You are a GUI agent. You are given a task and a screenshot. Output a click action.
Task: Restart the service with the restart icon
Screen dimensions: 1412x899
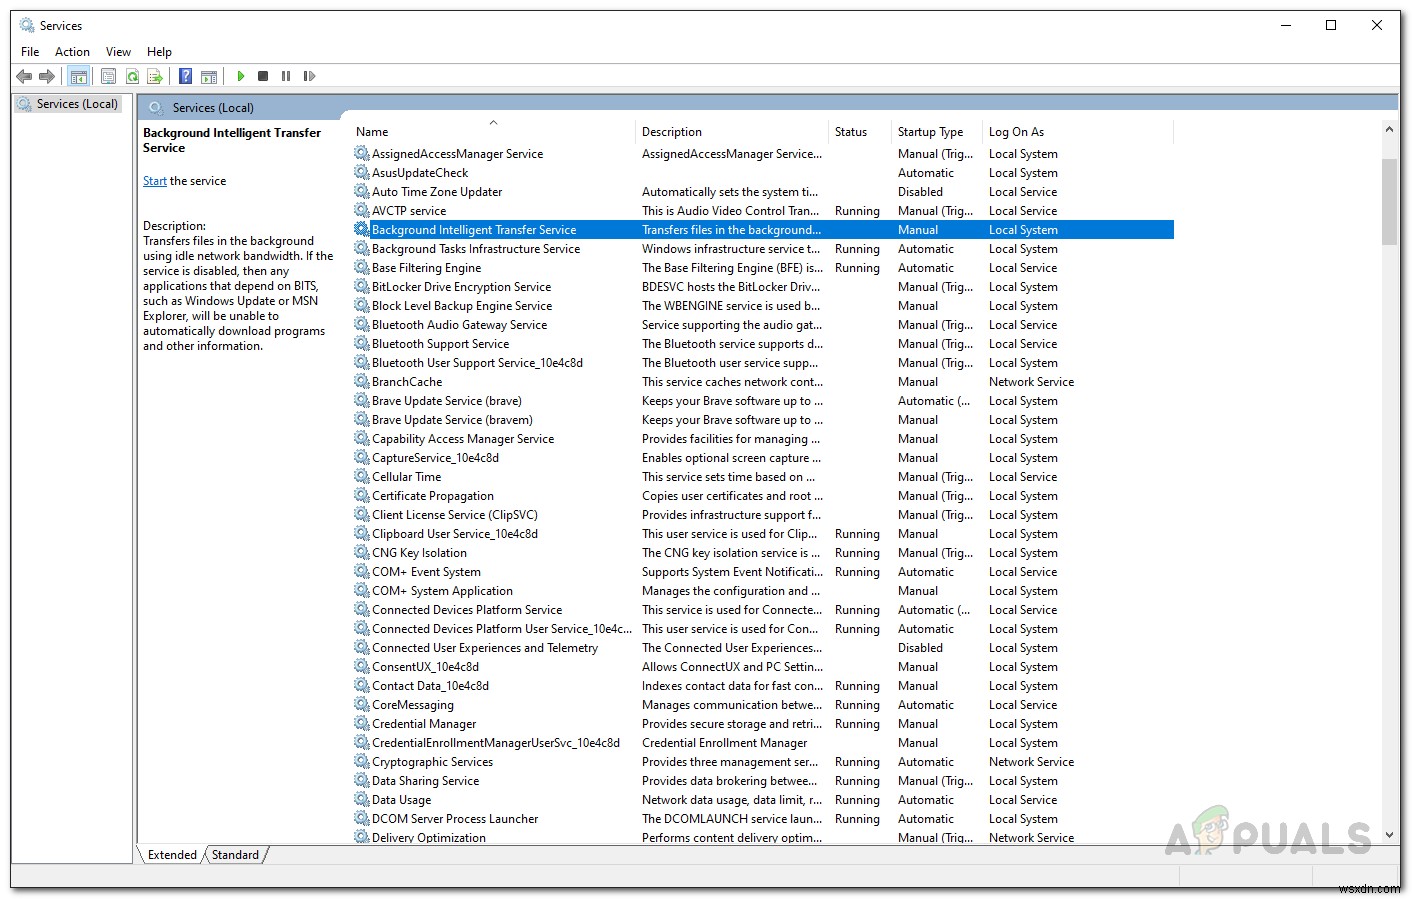310,76
